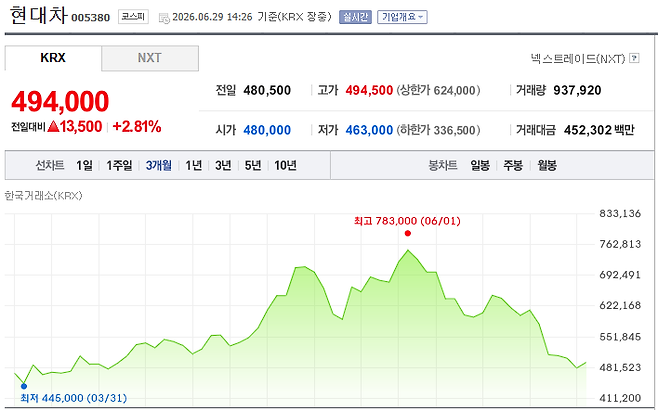Open the Nextrade (NXT) help question-mark icon

[x=634, y=58]
